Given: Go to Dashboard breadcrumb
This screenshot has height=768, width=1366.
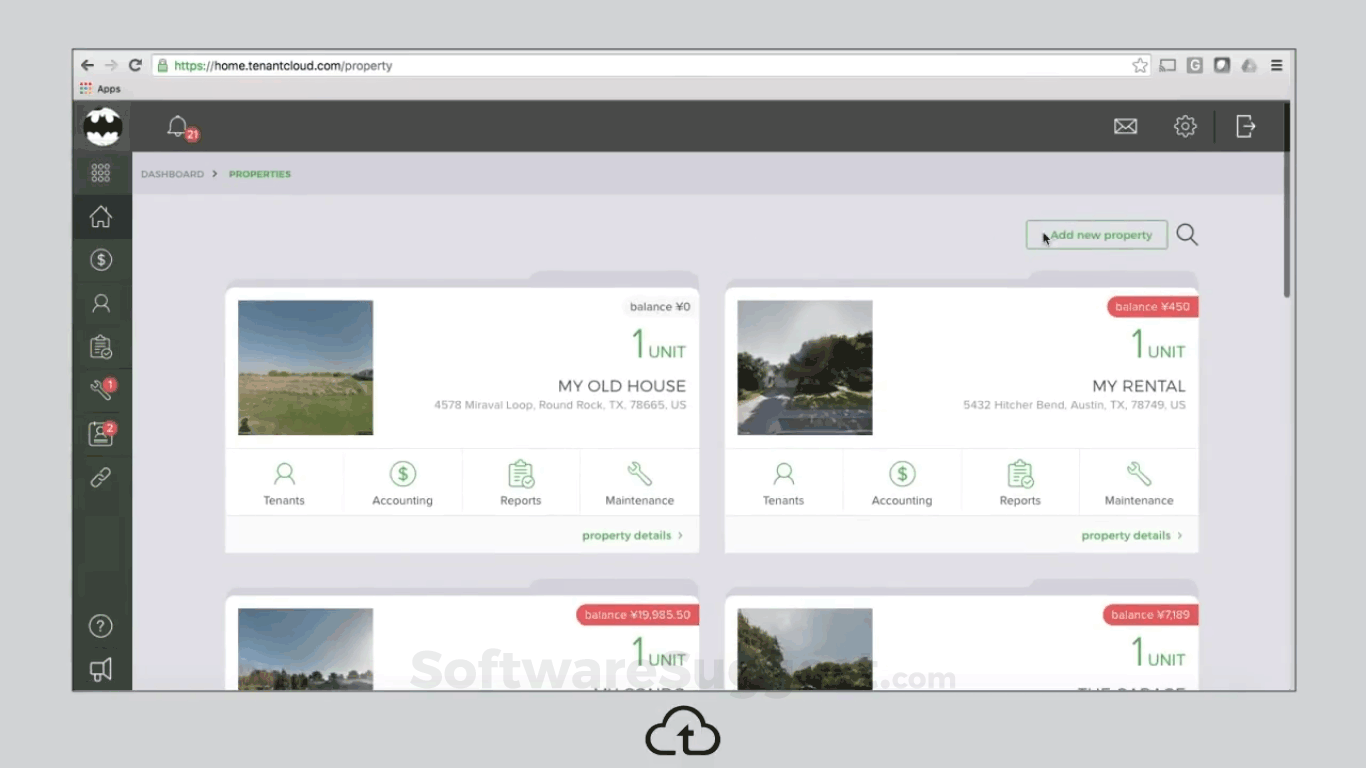Looking at the screenshot, I should 172,174.
